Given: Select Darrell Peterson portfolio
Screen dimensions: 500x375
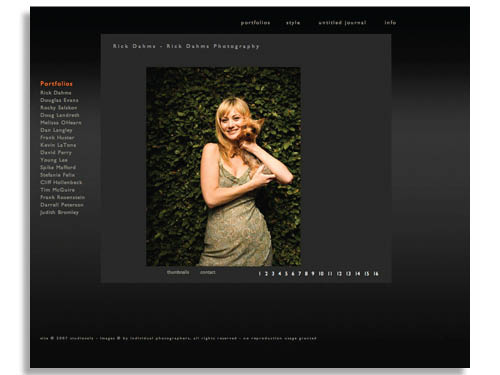Looking at the screenshot, I should point(62,205).
